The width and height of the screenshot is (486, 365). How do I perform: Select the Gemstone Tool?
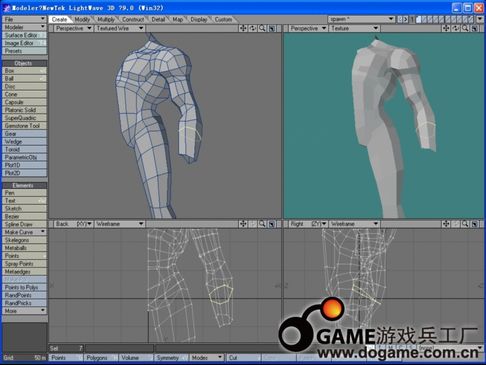point(24,126)
